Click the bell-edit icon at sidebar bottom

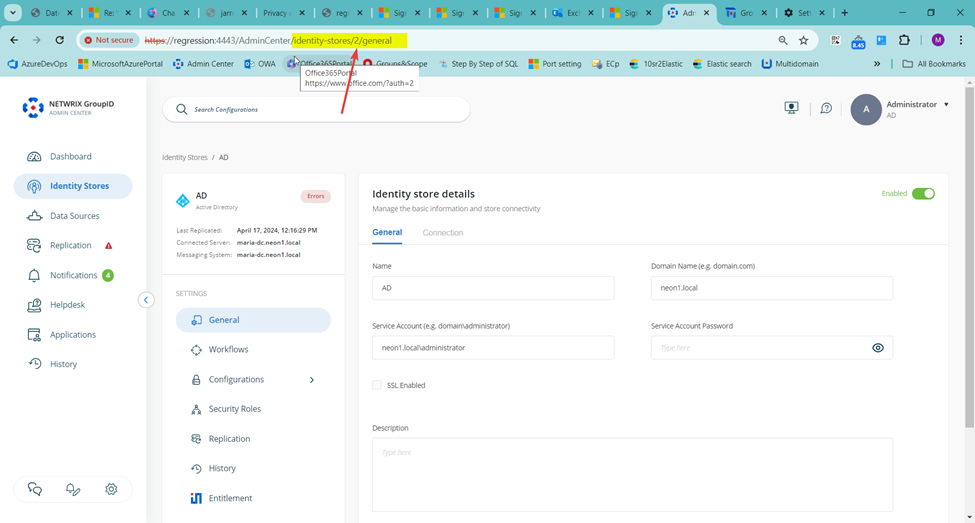tap(73, 489)
